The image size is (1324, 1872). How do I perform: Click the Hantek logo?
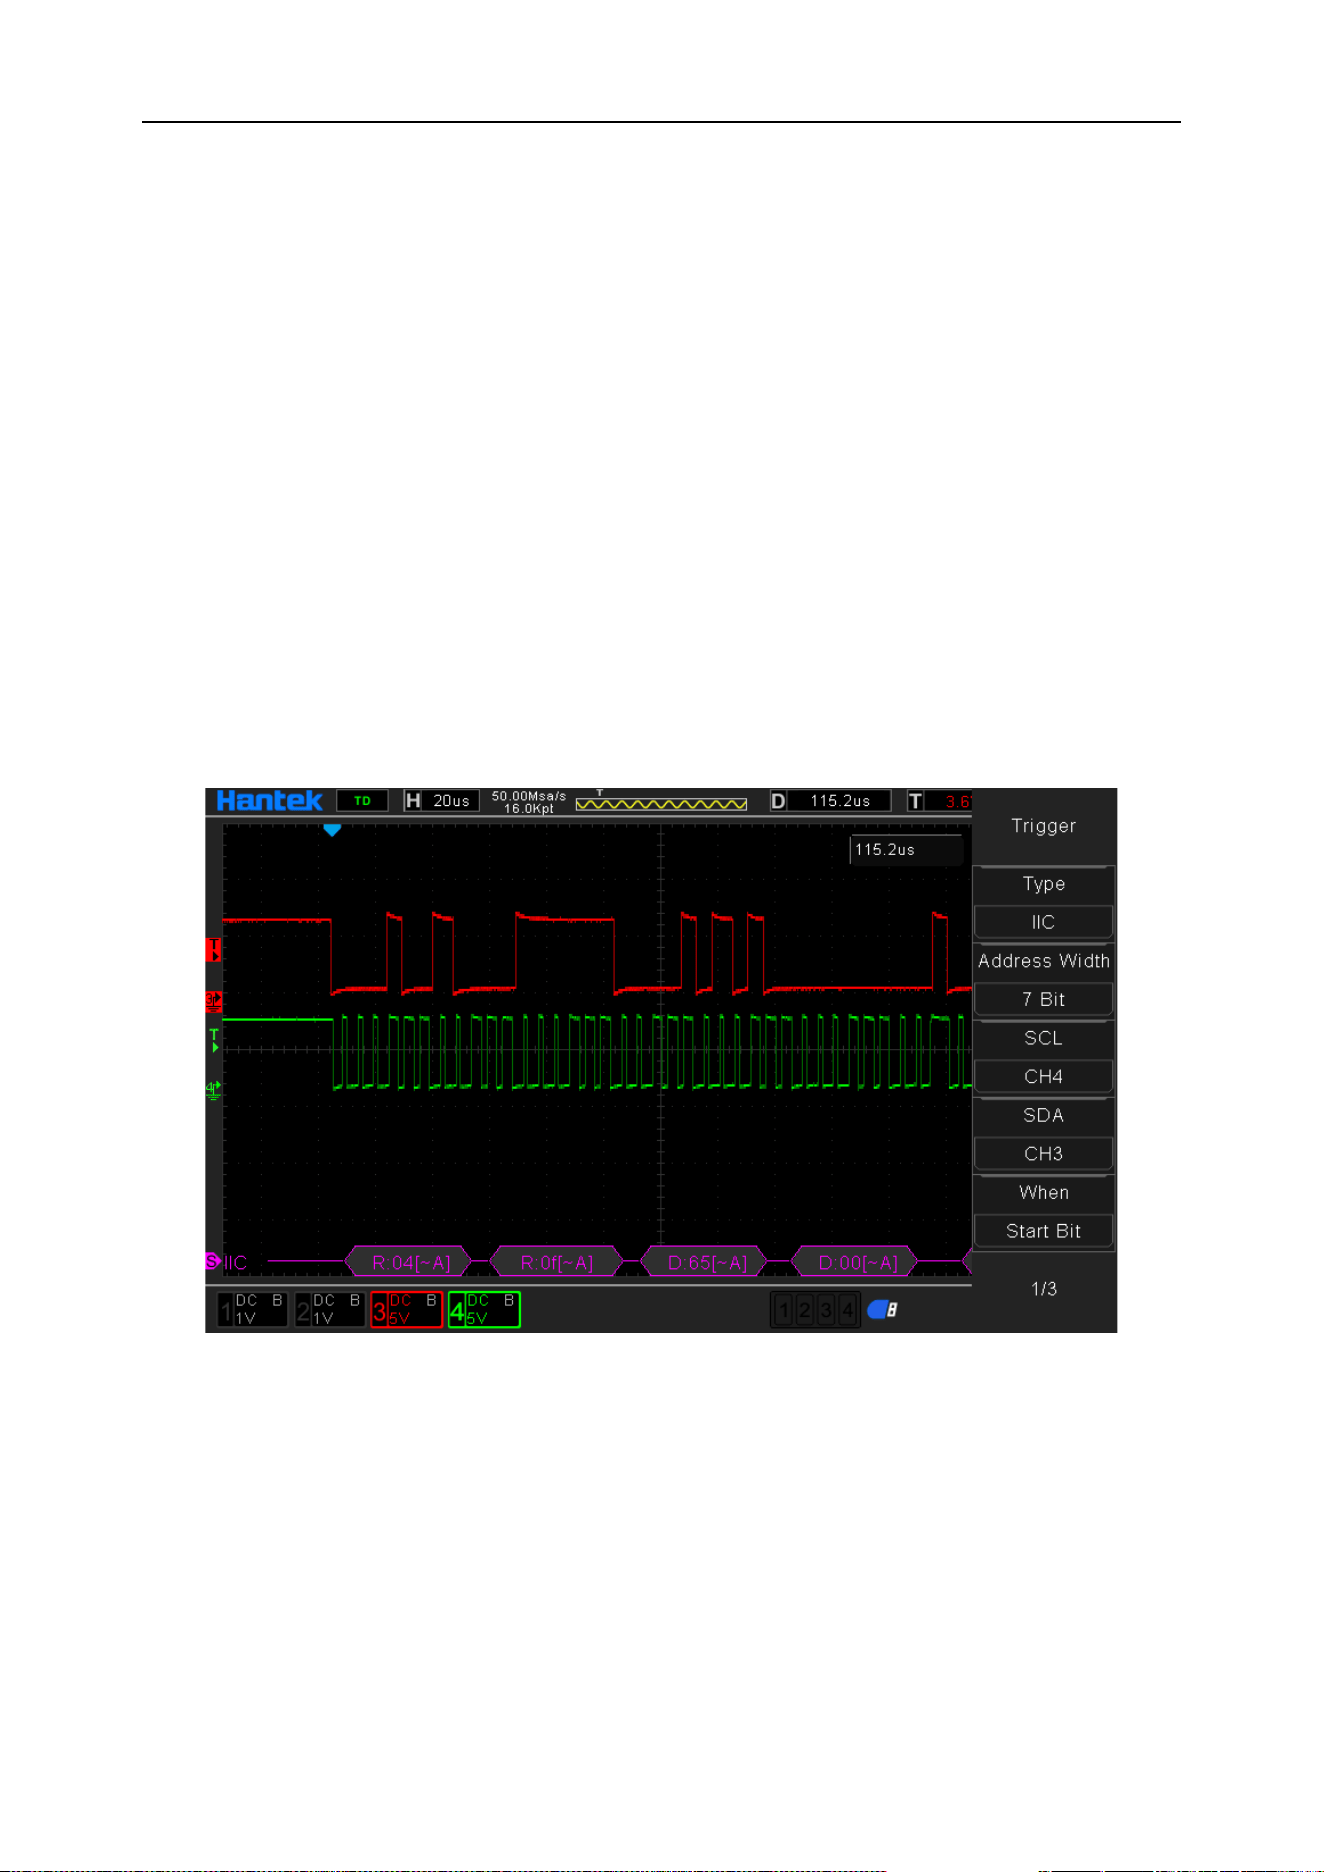point(269,801)
